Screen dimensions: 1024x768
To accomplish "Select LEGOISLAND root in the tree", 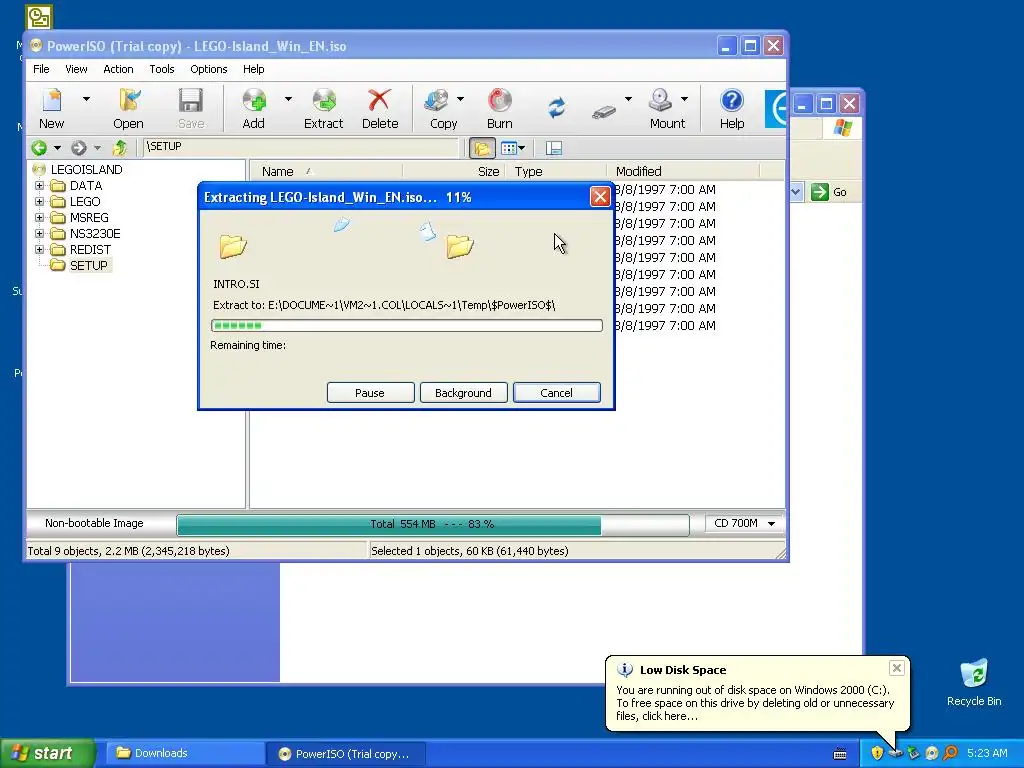I will point(86,170).
